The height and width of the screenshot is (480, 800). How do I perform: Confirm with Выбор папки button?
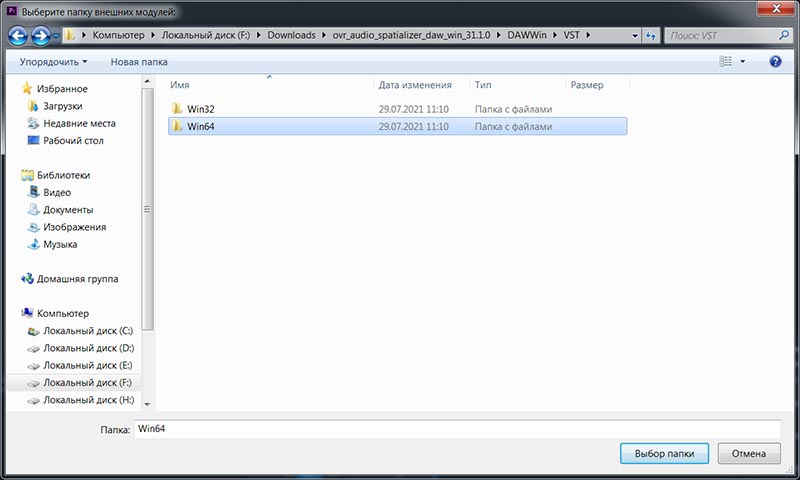click(664, 453)
